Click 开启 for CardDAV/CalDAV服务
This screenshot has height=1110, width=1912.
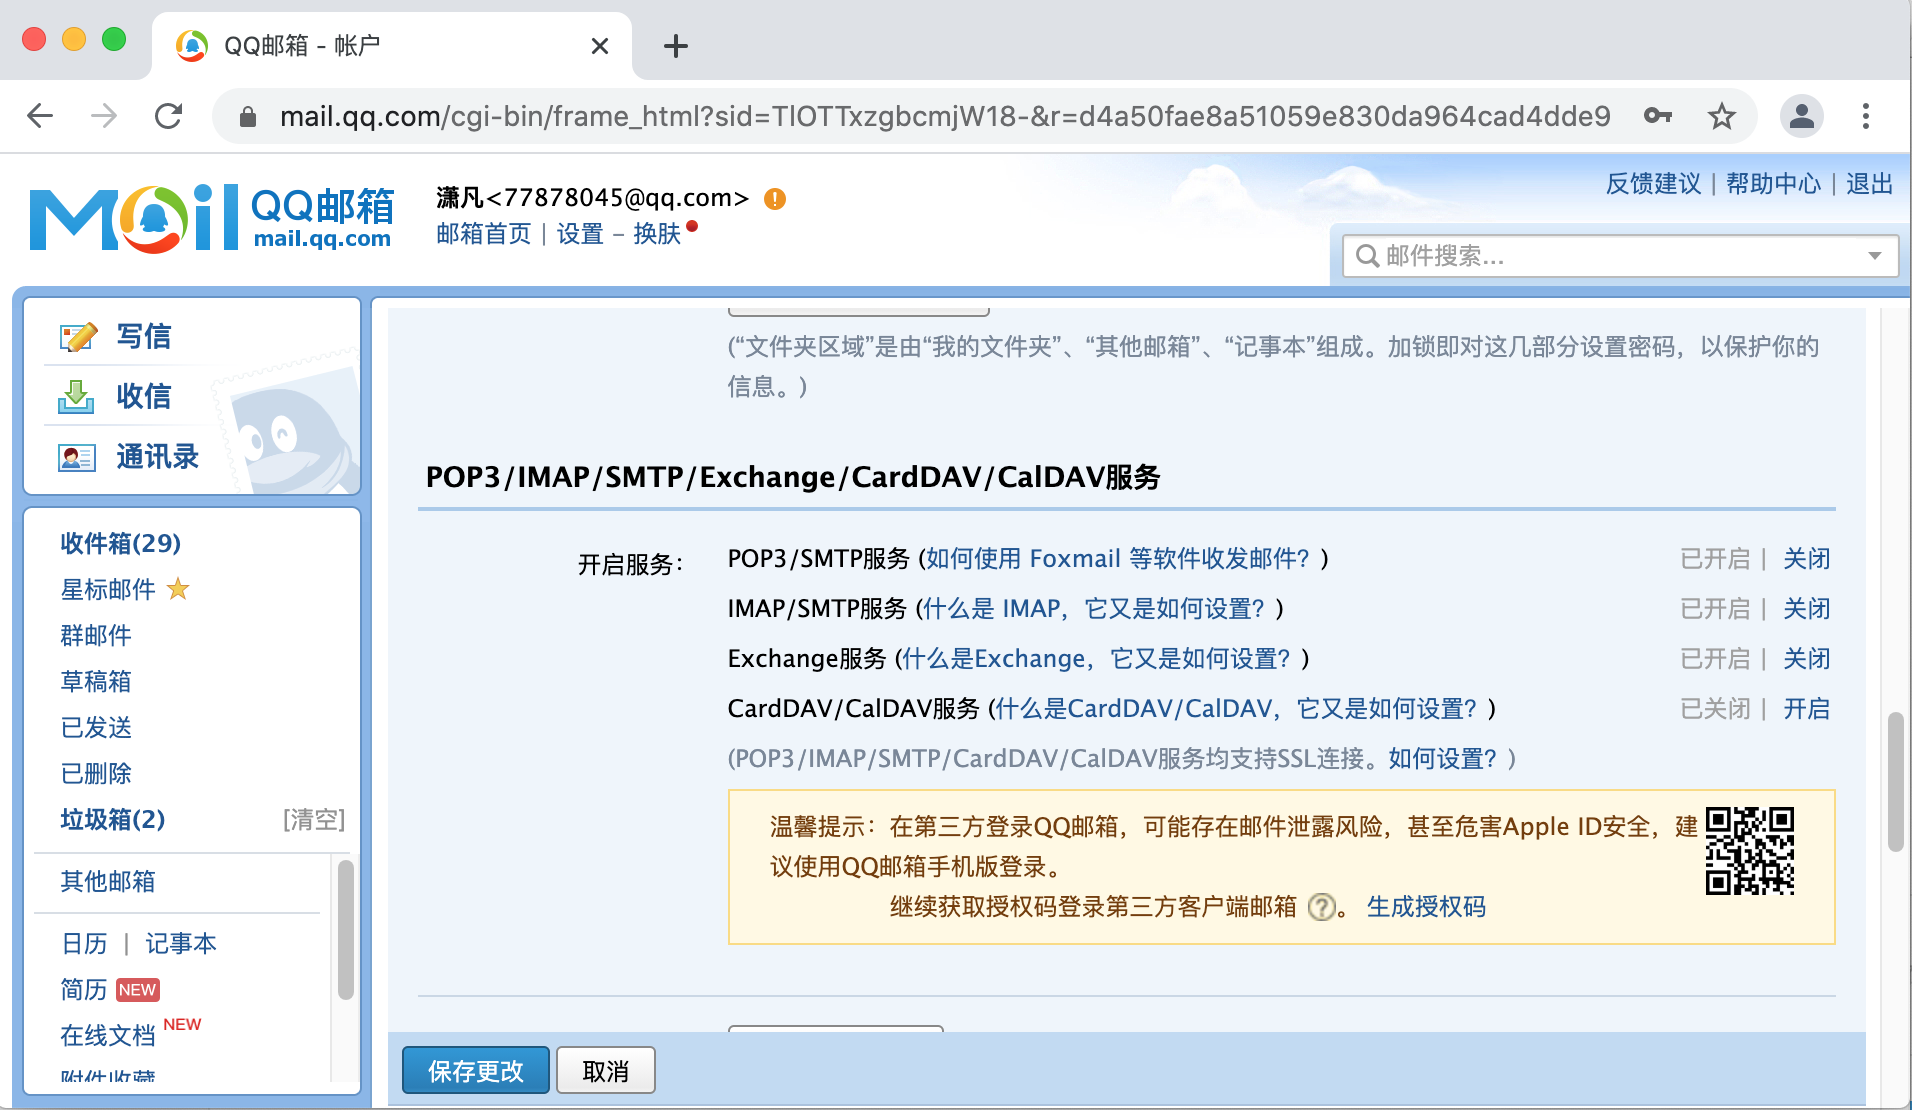(1807, 708)
